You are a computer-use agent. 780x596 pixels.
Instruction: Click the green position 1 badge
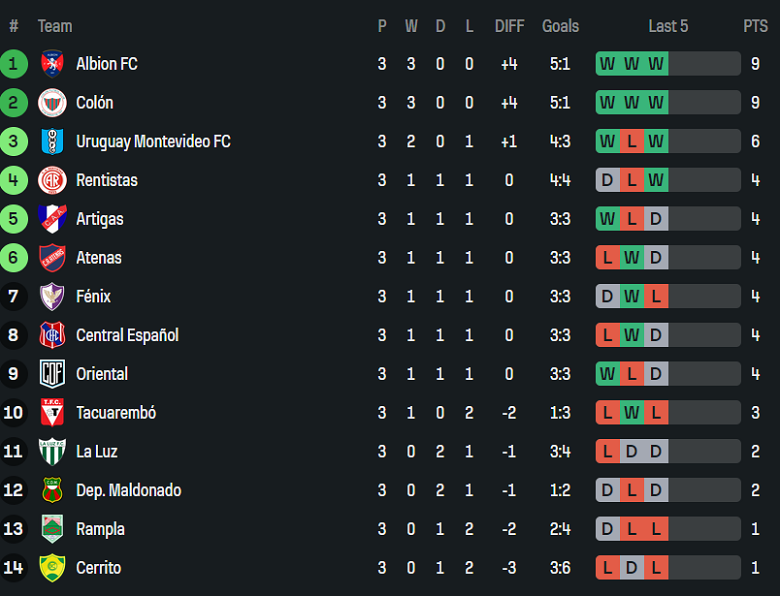tap(13, 64)
